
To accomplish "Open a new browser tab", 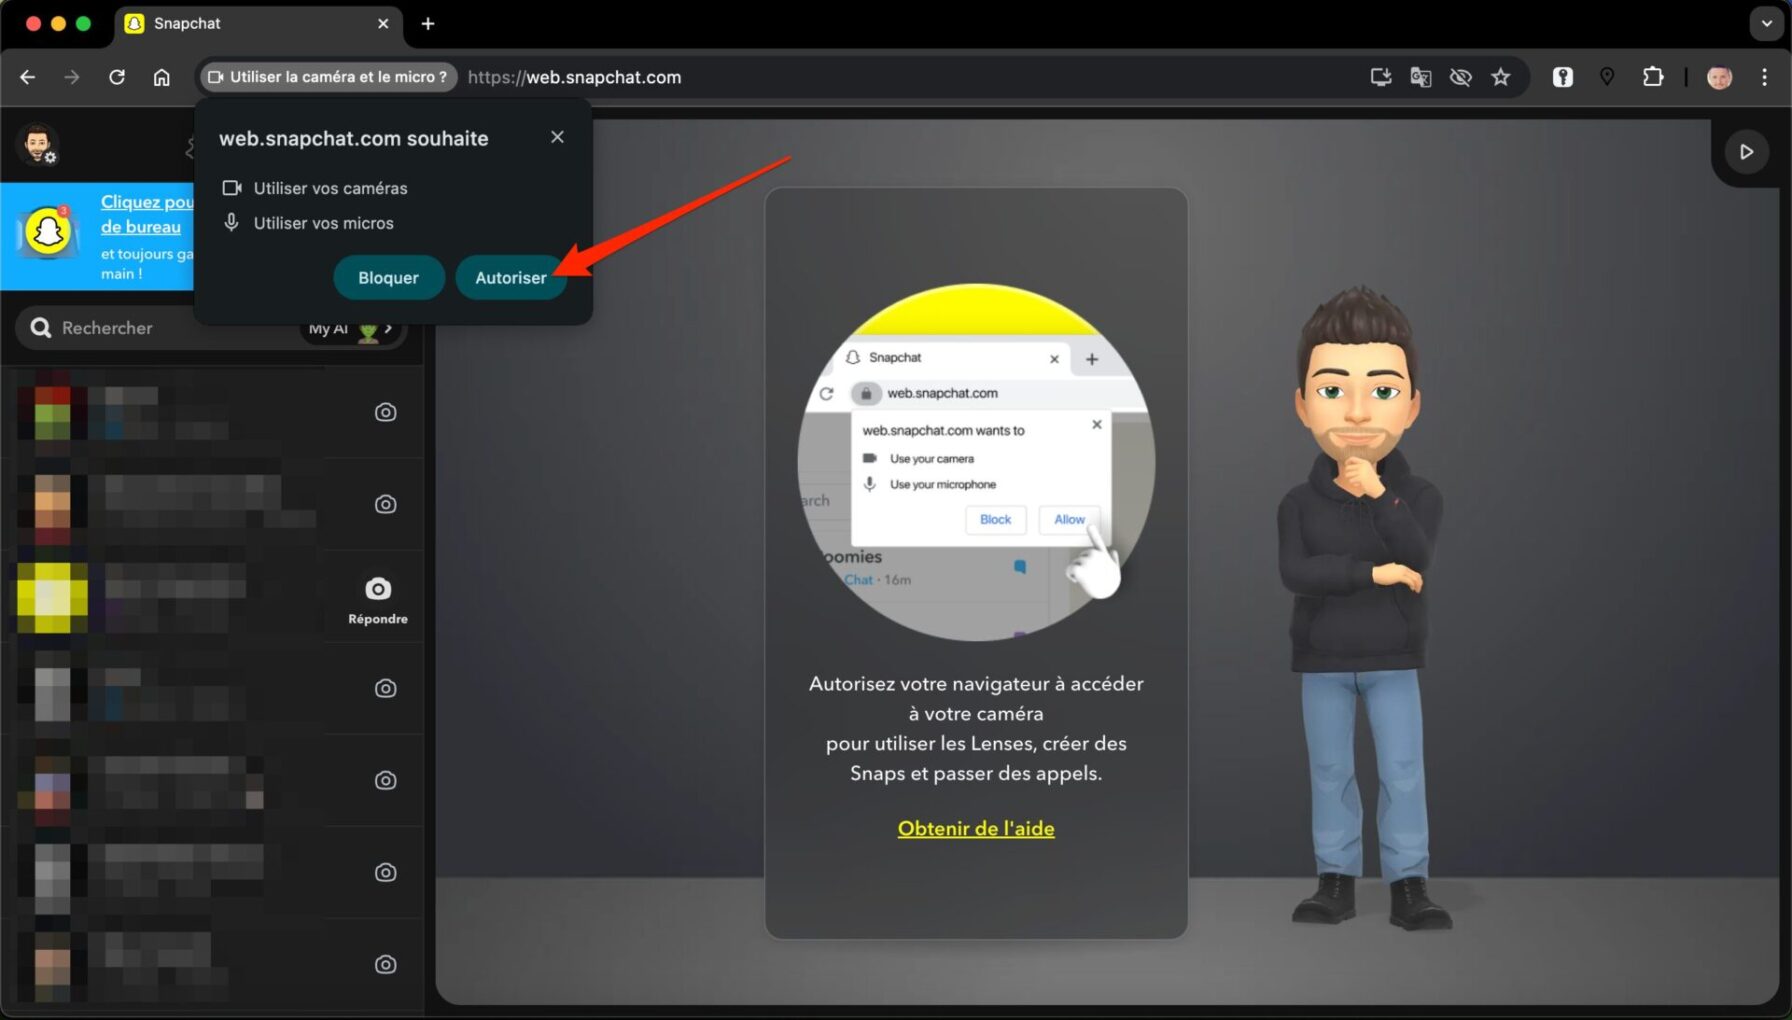I will click(428, 23).
